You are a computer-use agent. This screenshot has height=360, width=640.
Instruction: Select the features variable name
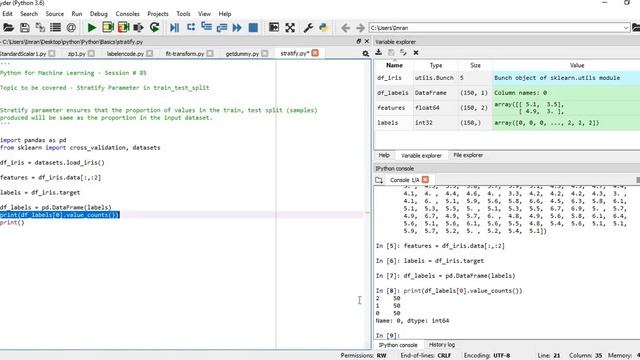click(391, 108)
